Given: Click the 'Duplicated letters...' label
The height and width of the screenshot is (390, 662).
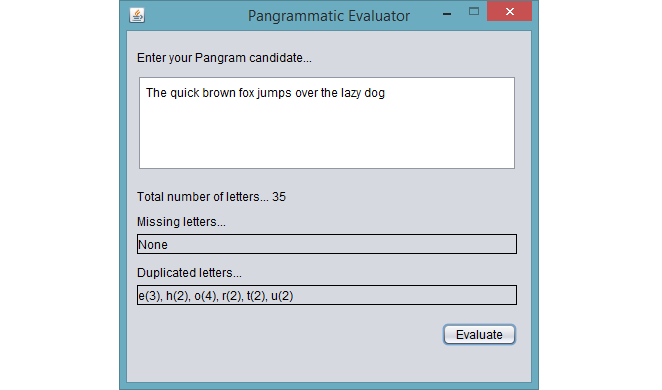Looking at the screenshot, I should coord(189,273).
